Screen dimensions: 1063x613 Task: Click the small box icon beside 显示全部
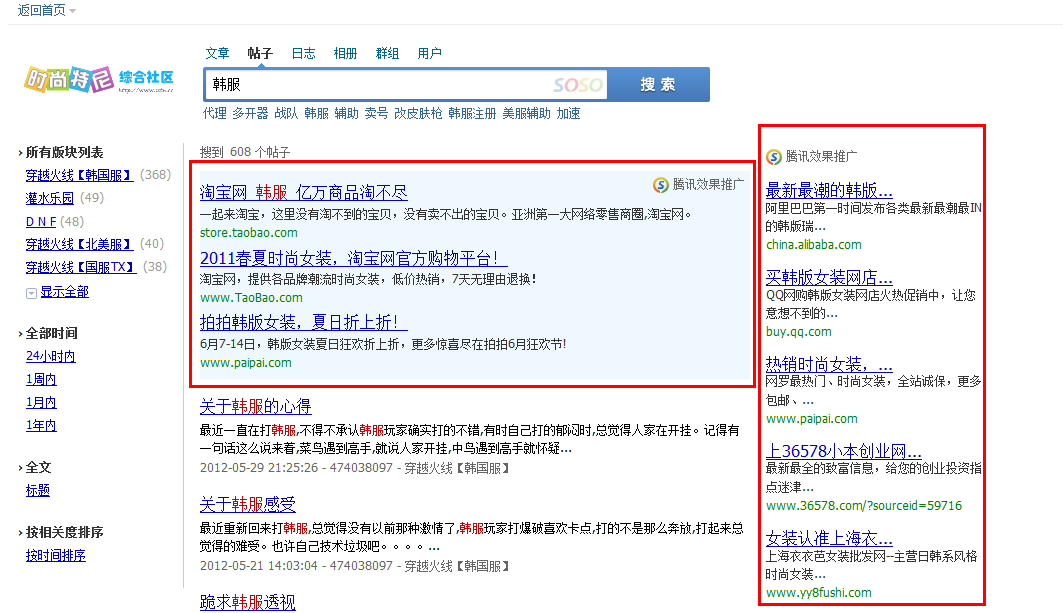coord(31,293)
